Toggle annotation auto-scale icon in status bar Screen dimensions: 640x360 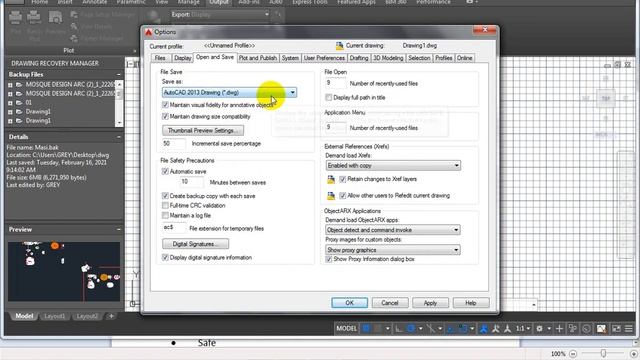(496, 328)
